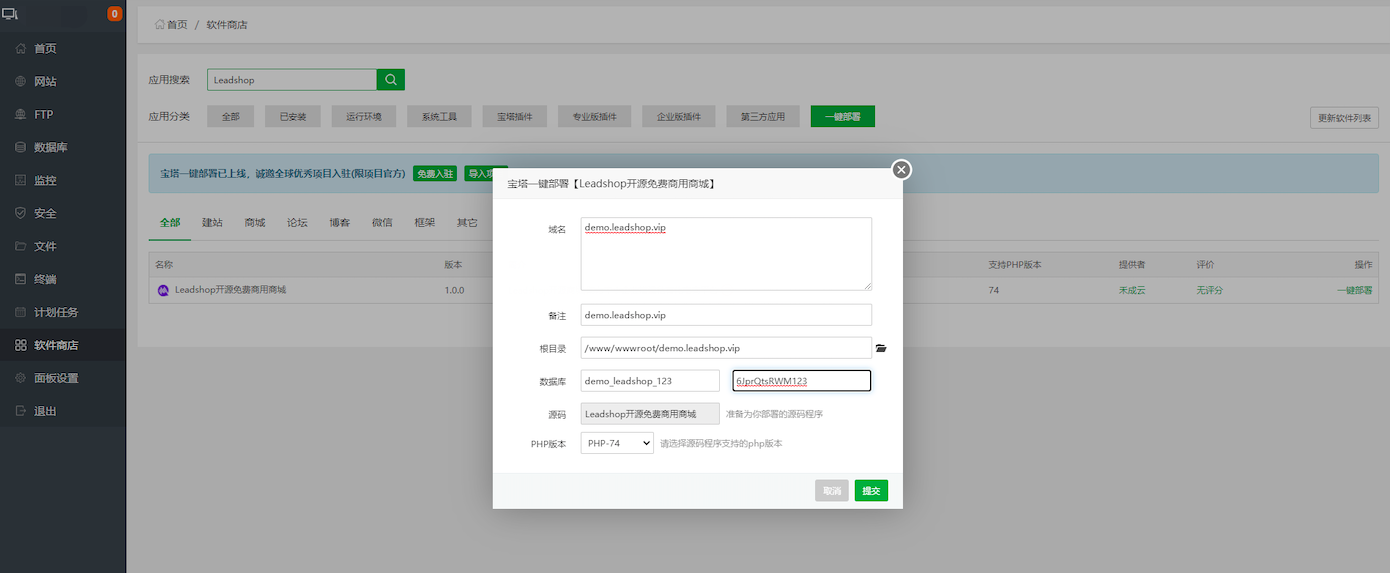Click 首页 breadcrumb link
The image size is (1390, 573).
pos(177,24)
